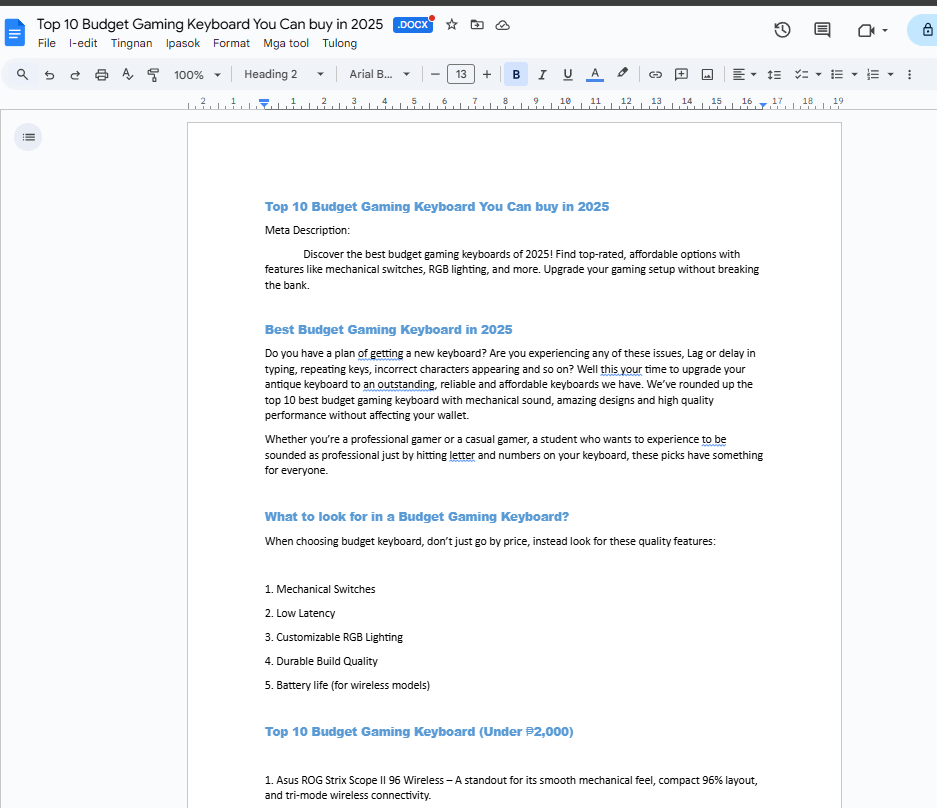Open line and paragraph spacing

(774, 75)
